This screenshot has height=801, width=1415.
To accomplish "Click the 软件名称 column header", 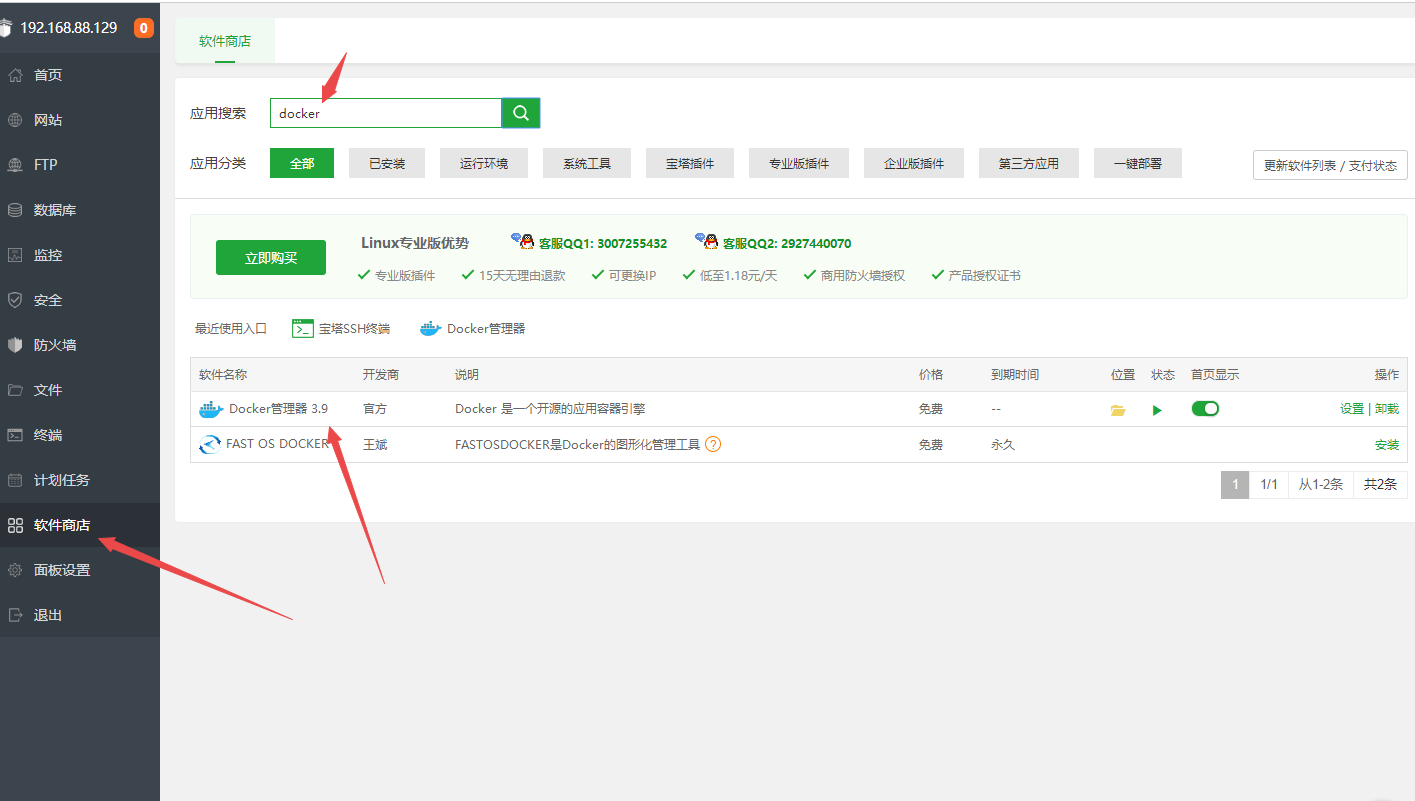I will point(223,374).
